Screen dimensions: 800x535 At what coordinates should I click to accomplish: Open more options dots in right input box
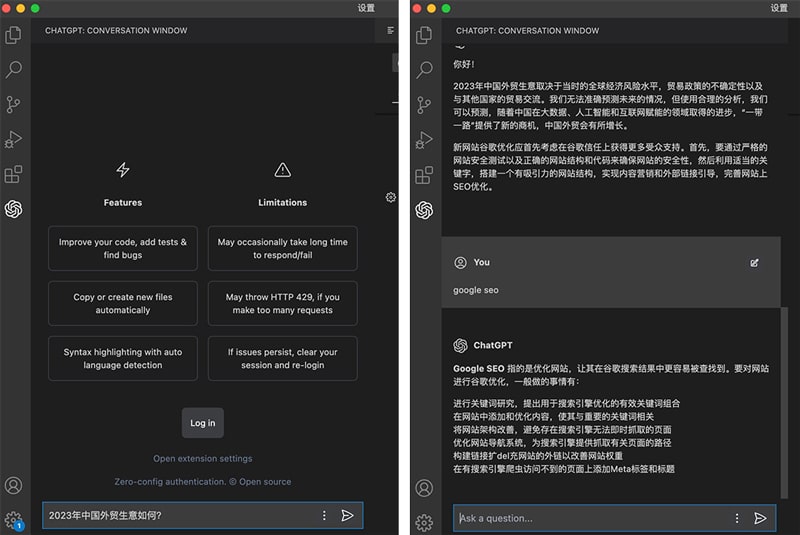737,518
